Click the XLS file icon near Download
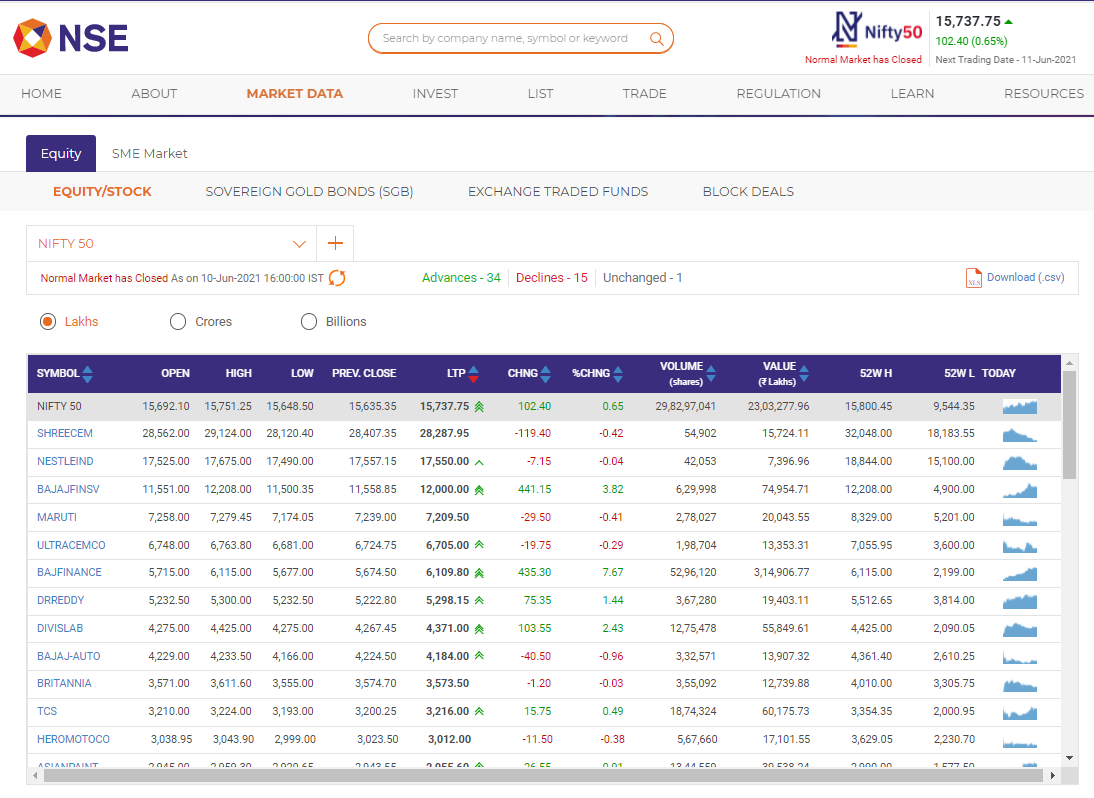 pyautogui.click(x=974, y=277)
